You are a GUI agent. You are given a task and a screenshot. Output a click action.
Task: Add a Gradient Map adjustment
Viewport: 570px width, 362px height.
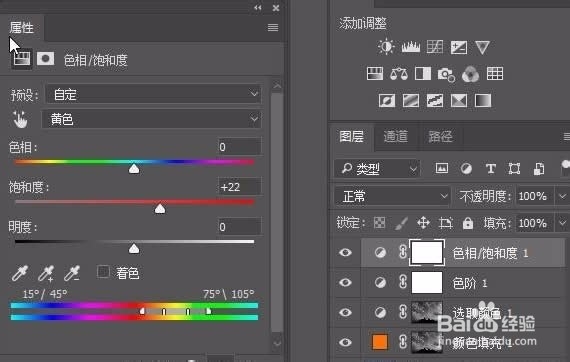(483, 100)
